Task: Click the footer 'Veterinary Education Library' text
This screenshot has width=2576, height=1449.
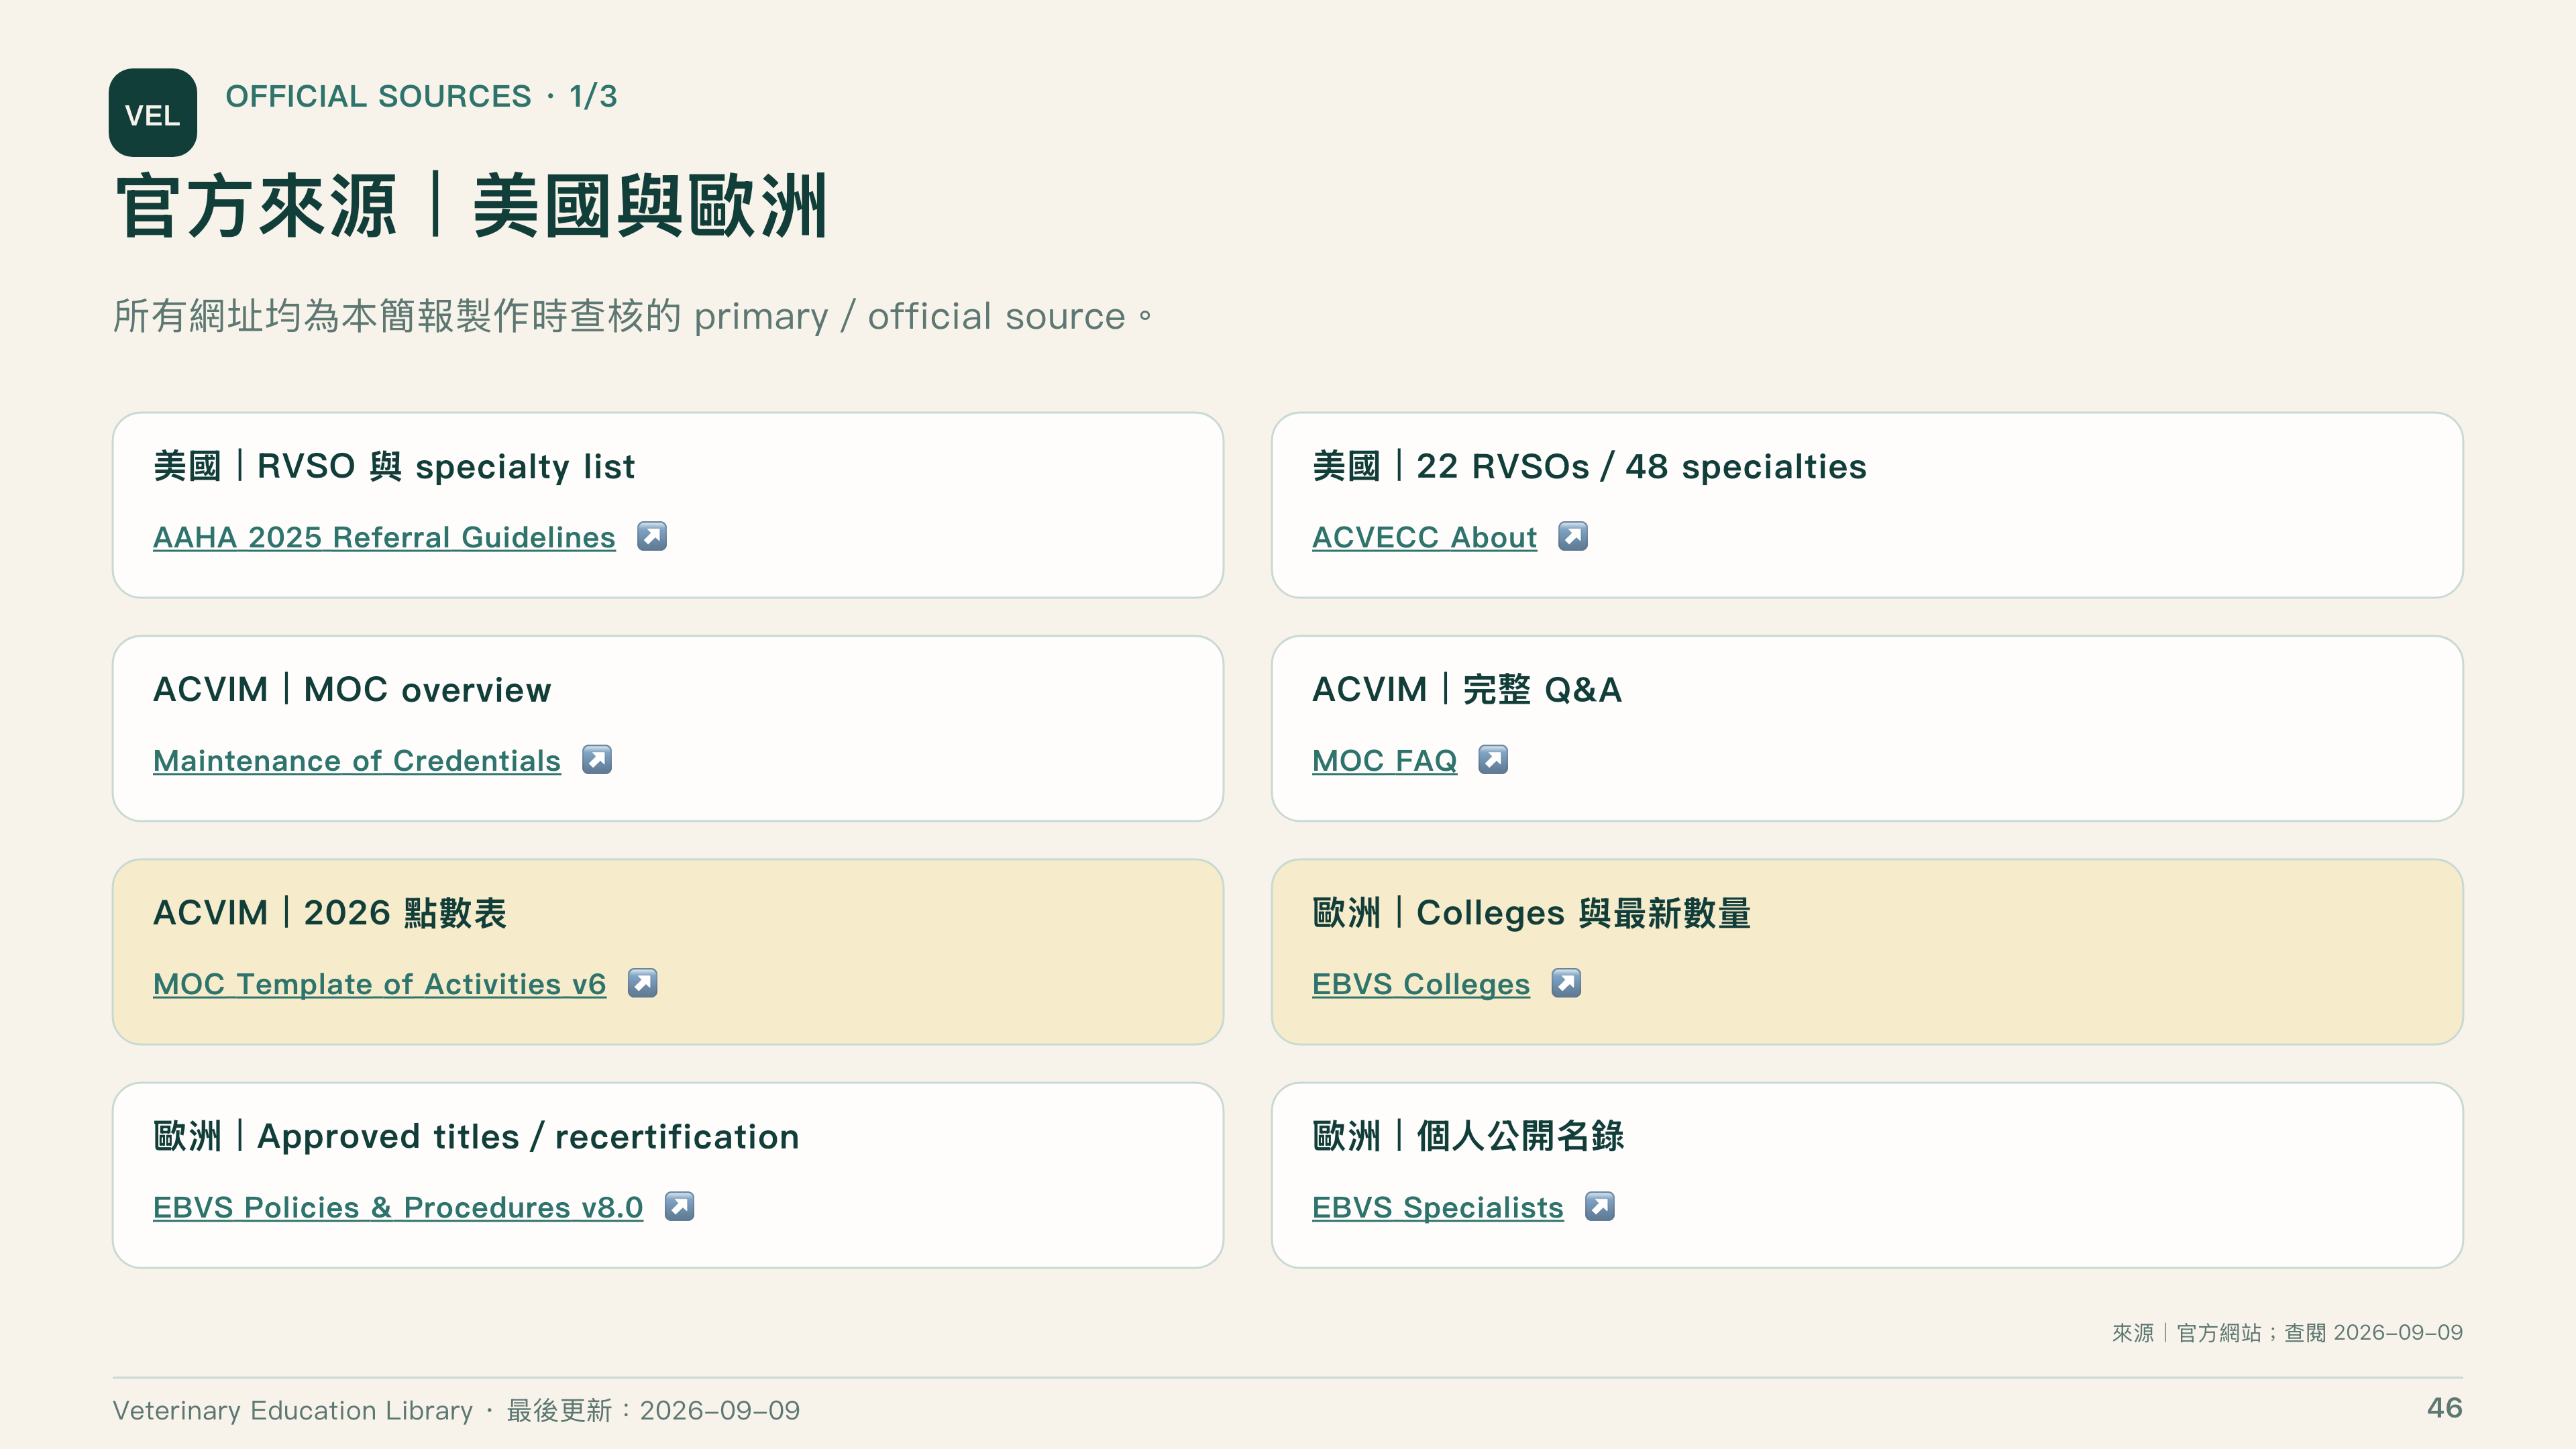Action: tap(292, 1410)
